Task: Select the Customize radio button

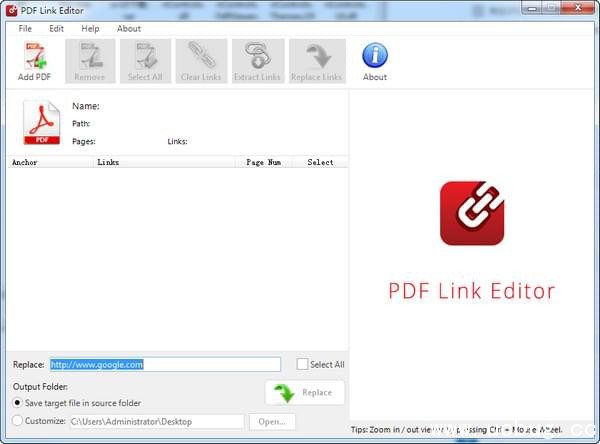Action: (x=17, y=420)
